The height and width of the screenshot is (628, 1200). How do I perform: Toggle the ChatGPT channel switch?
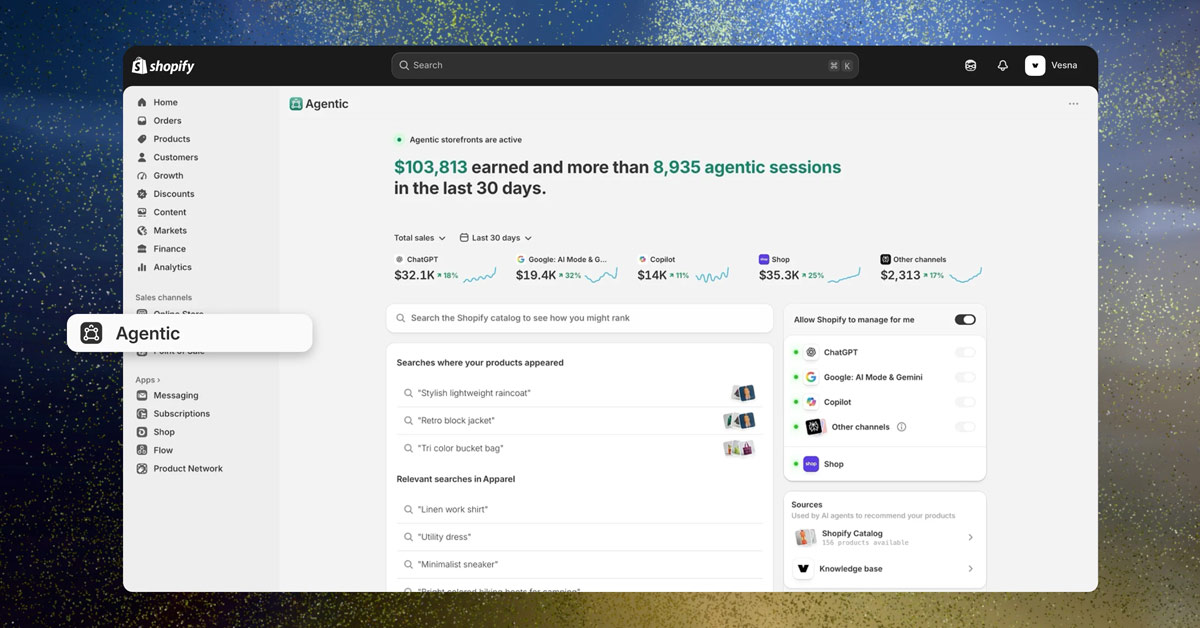[965, 353]
